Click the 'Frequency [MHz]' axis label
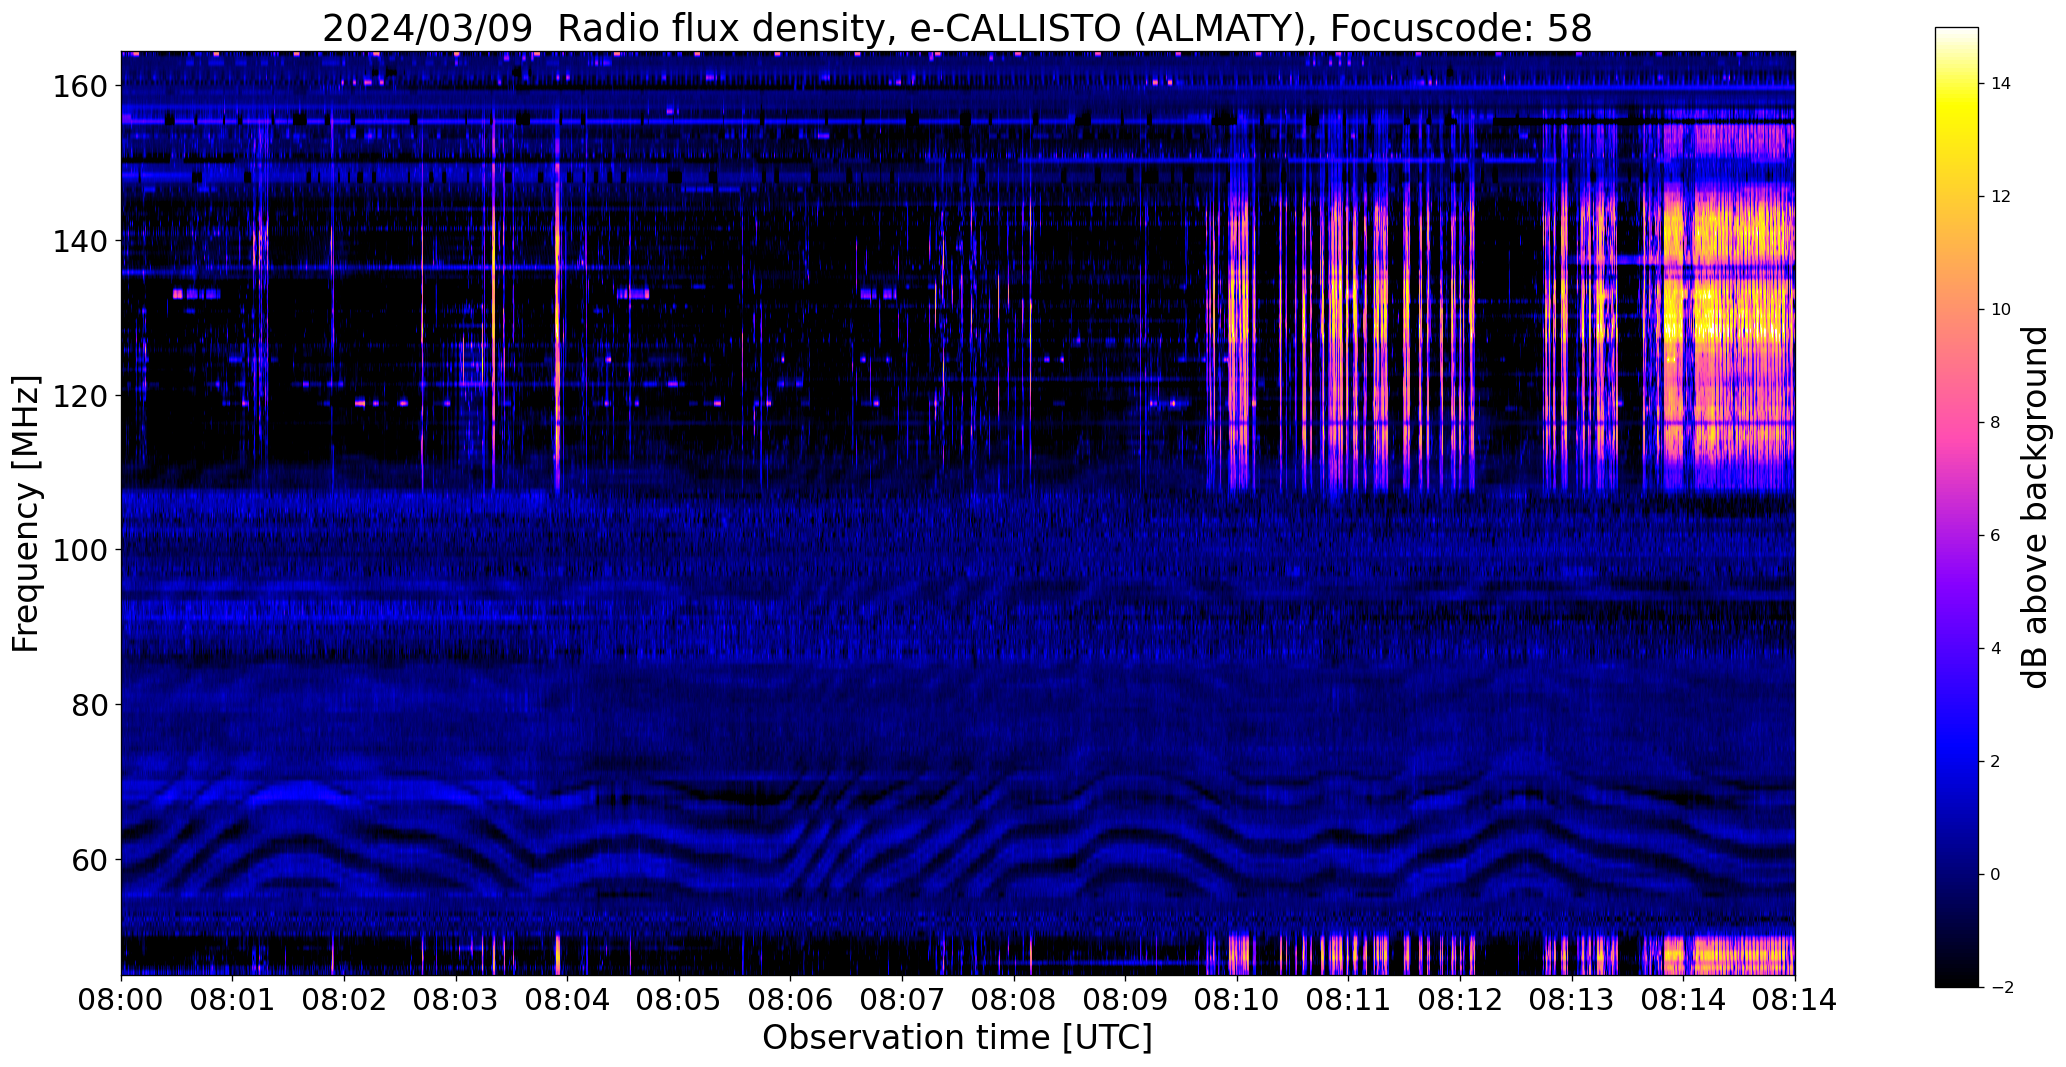This screenshot has width=2066, height=1067. [26, 513]
